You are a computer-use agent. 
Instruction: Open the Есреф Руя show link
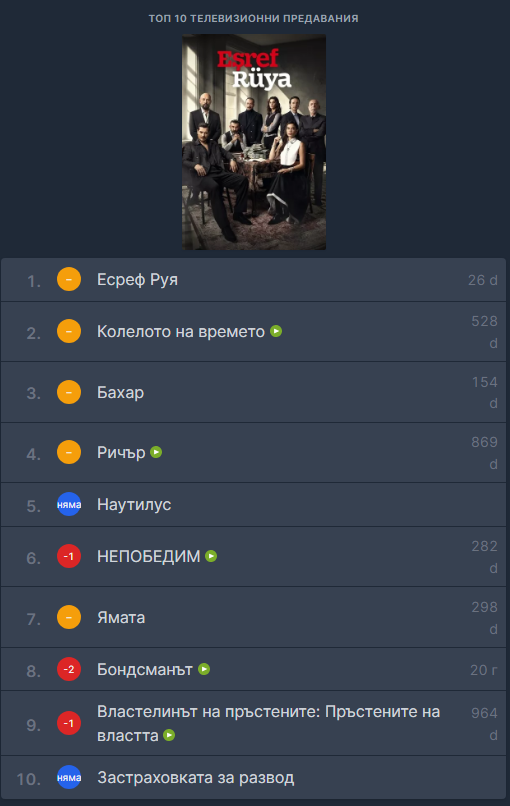(137, 280)
